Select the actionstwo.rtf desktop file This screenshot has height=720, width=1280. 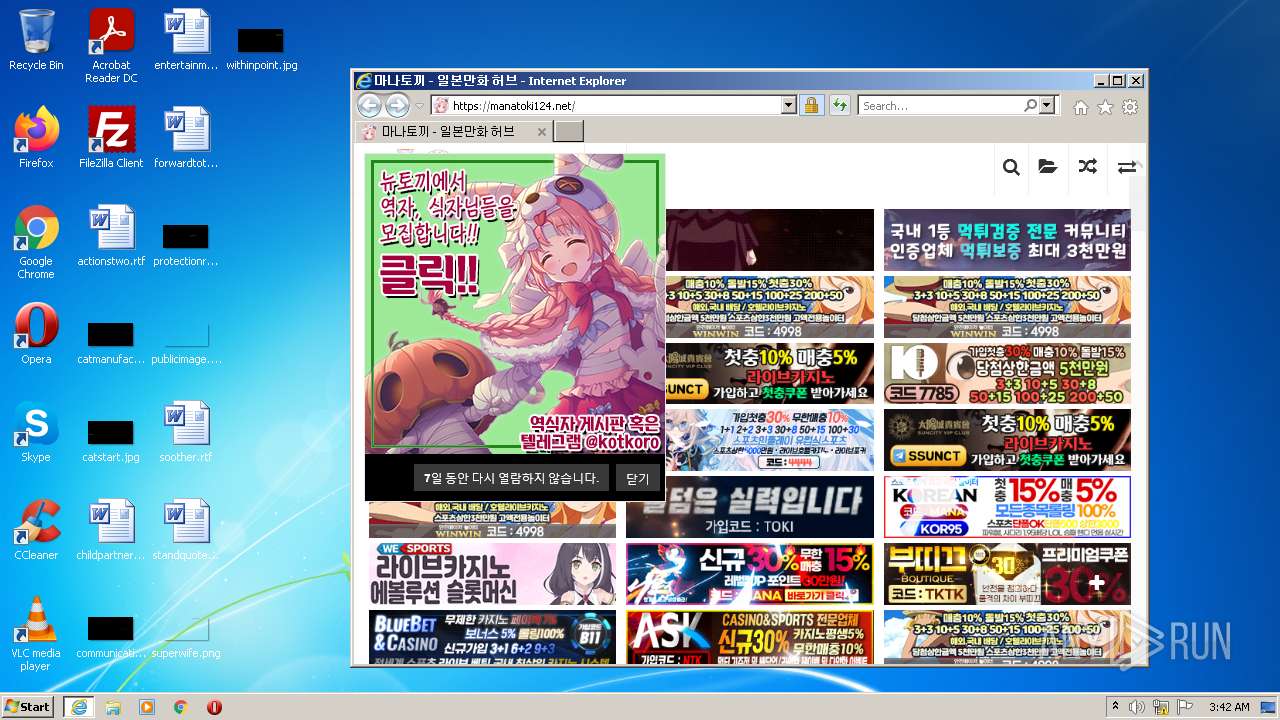(x=111, y=236)
